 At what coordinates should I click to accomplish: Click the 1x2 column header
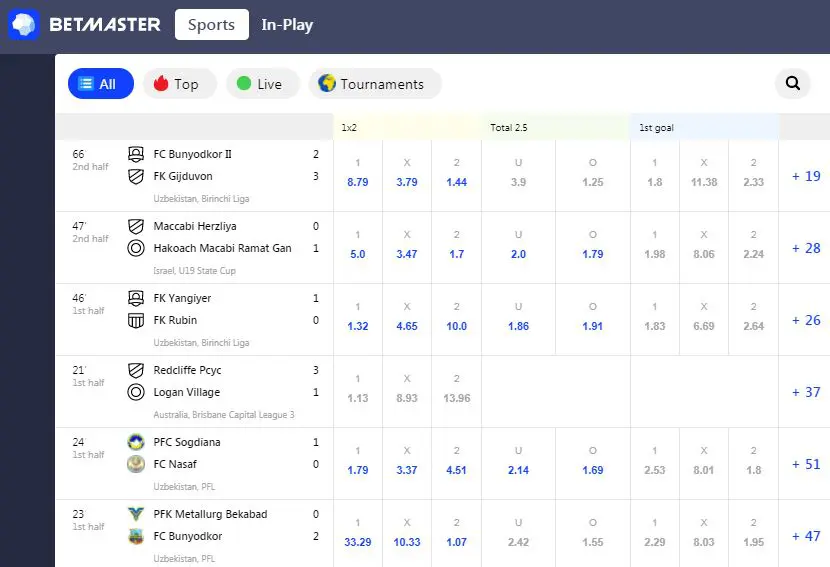click(349, 128)
